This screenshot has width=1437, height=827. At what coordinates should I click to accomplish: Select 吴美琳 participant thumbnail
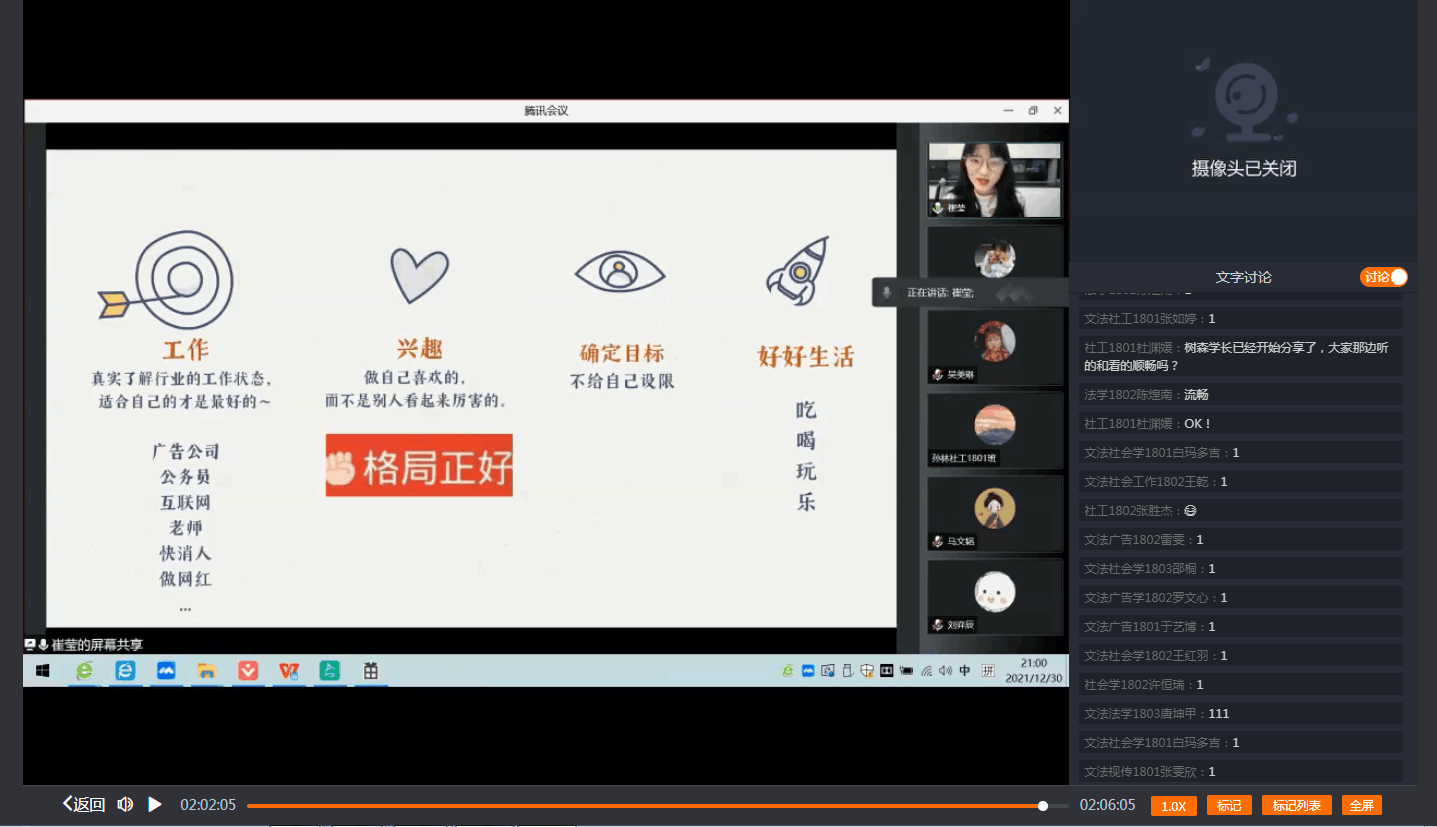[x=994, y=346]
